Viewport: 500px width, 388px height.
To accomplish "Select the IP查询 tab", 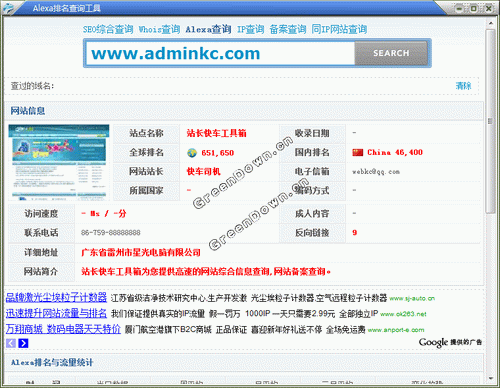I will 250,29.
